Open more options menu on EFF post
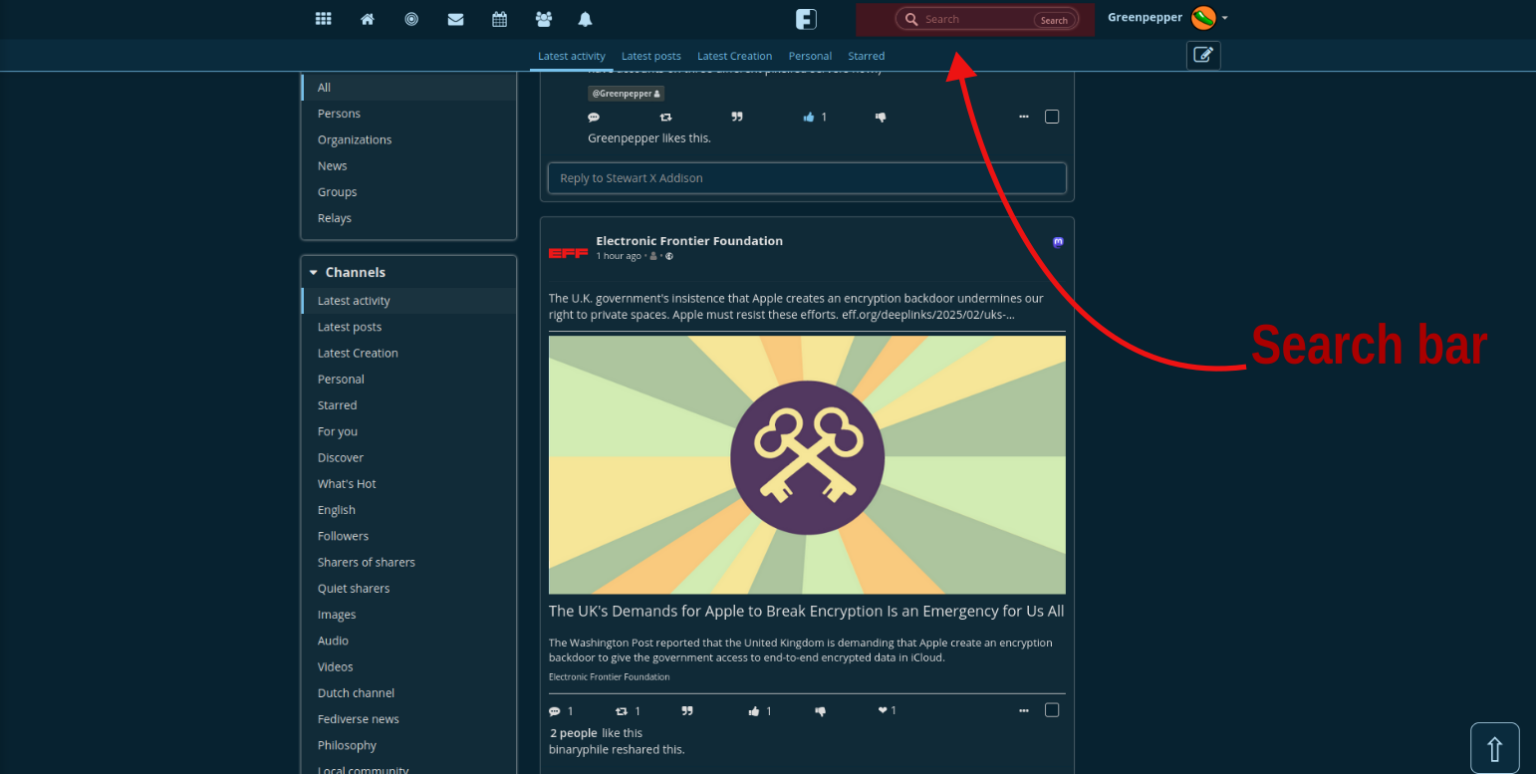This screenshot has height=774, width=1536. coord(1023,710)
